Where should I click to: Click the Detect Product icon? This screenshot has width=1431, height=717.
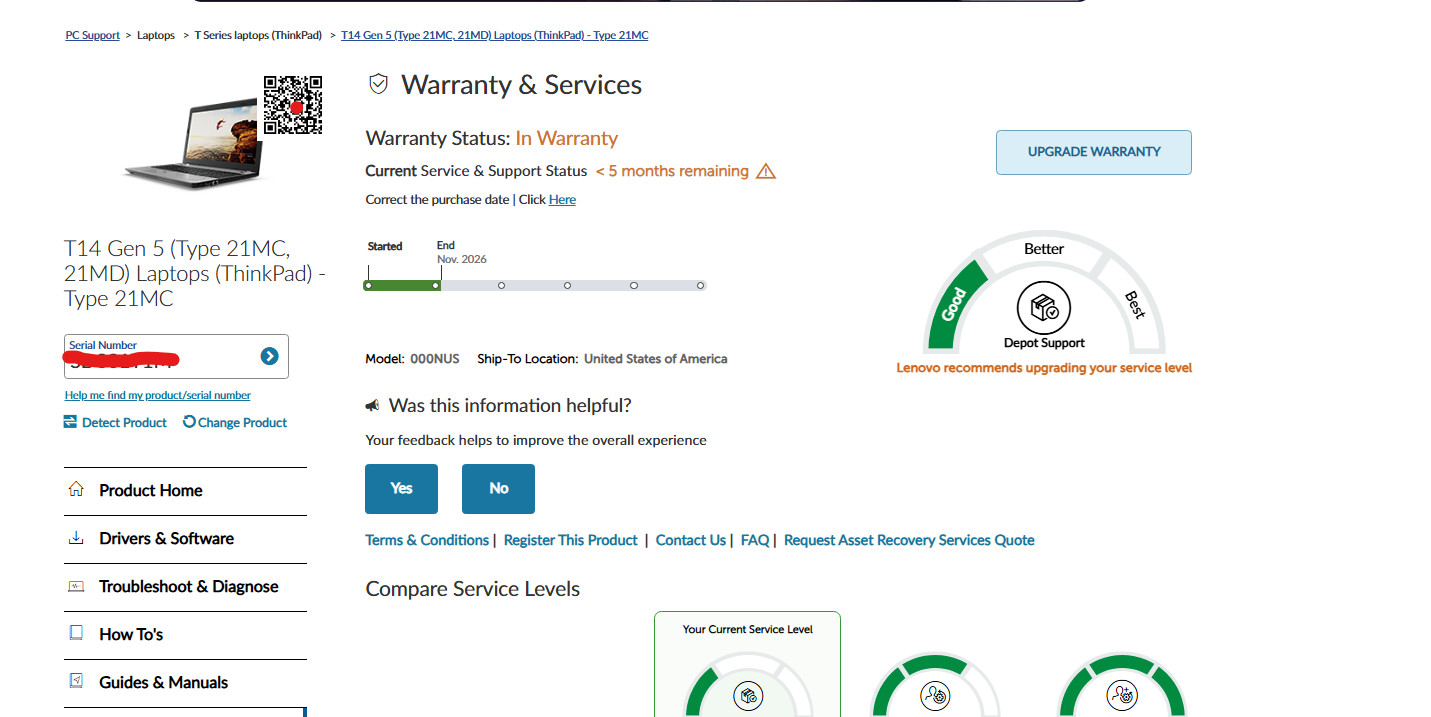(70, 422)
